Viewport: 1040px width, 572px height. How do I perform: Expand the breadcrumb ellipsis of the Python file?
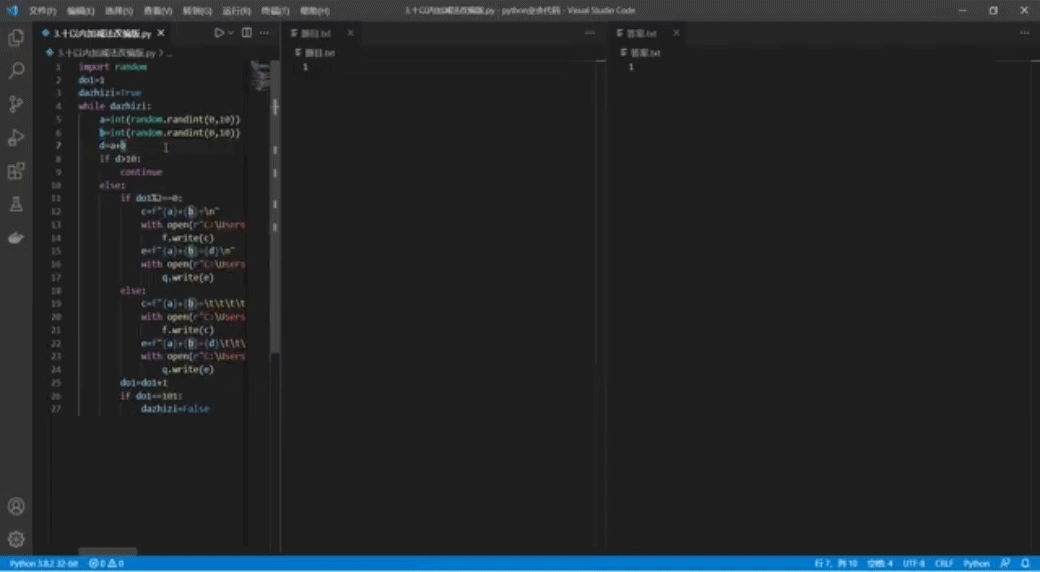[169, 53]
